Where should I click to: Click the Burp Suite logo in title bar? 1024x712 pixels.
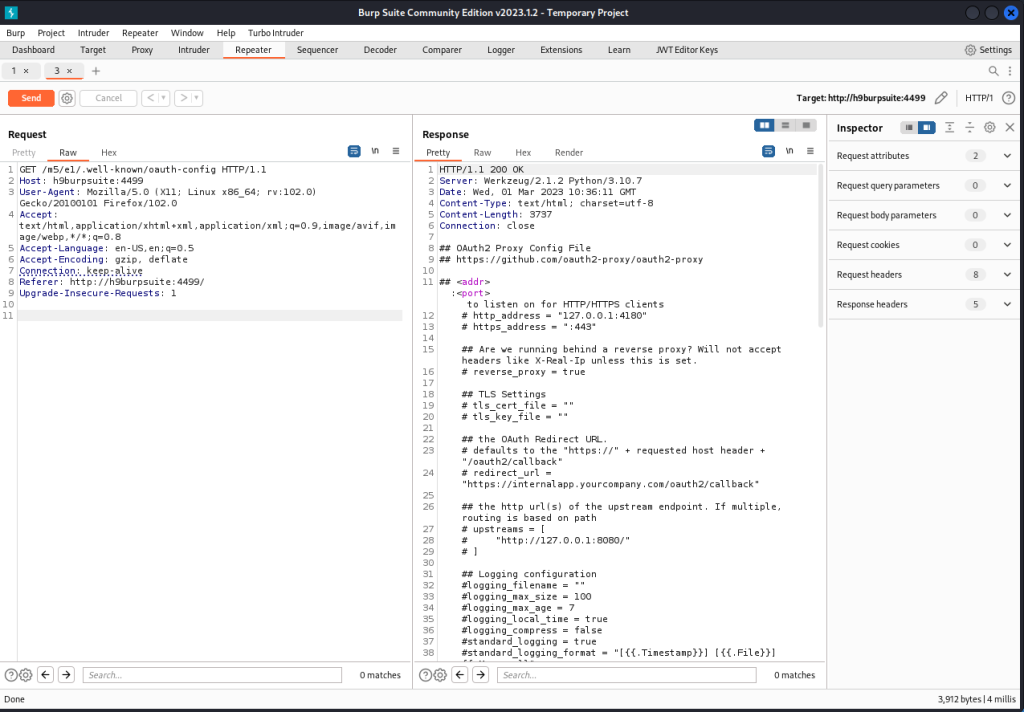pyautogui.click(x=11, y=12)
